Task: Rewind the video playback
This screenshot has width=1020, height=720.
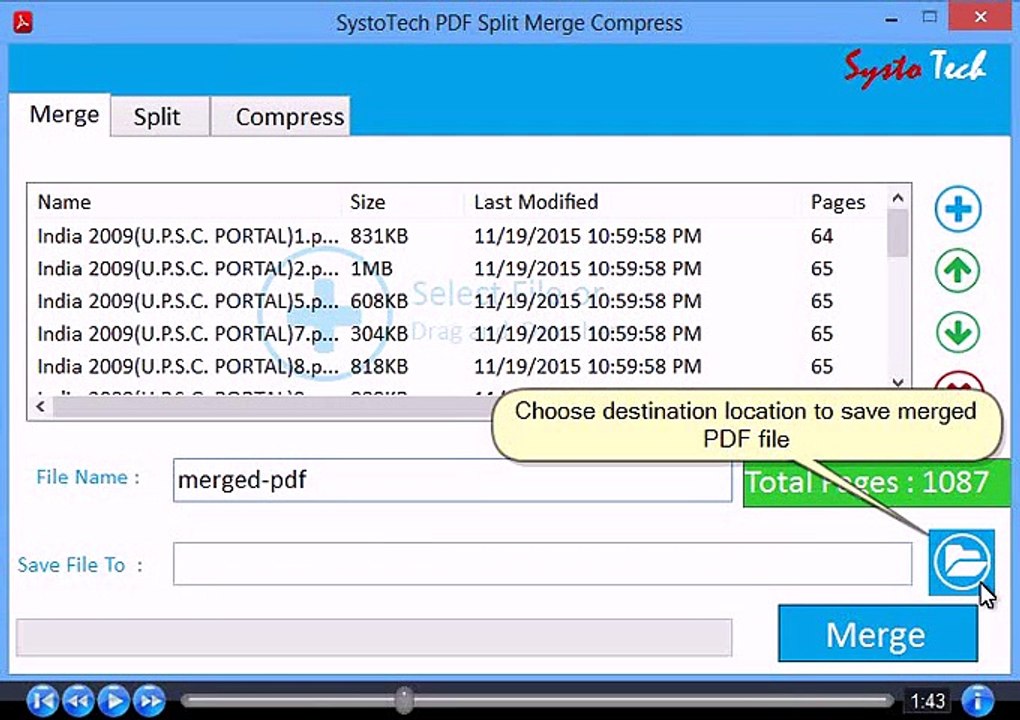Action: click(x=78, y=701)
